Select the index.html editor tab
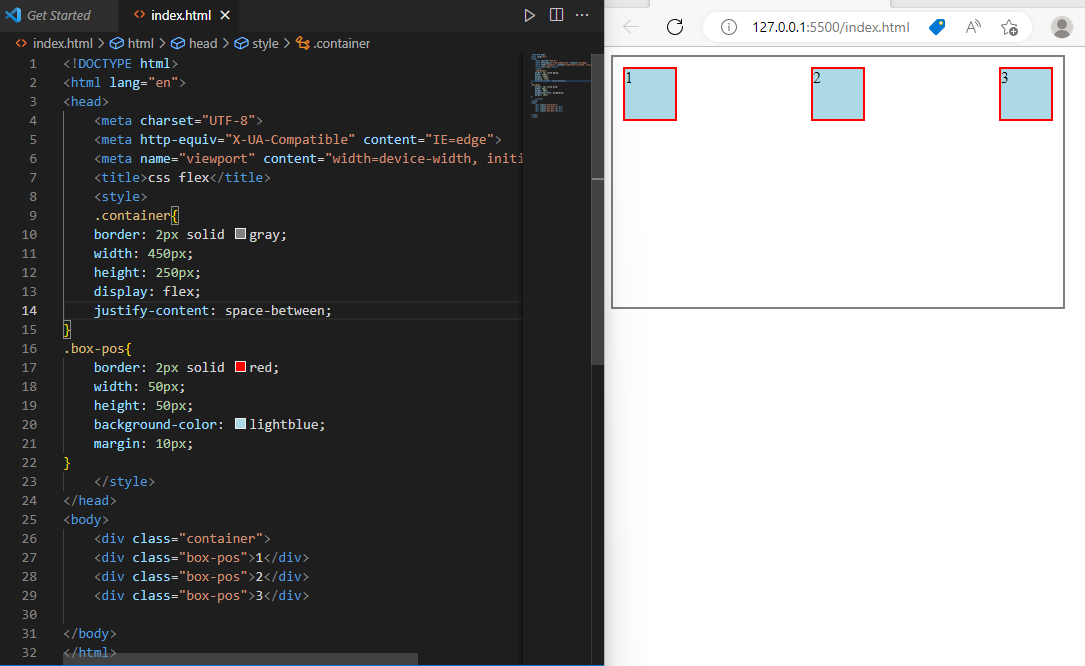The image size is (1085, 666). (x=181, y=15)
